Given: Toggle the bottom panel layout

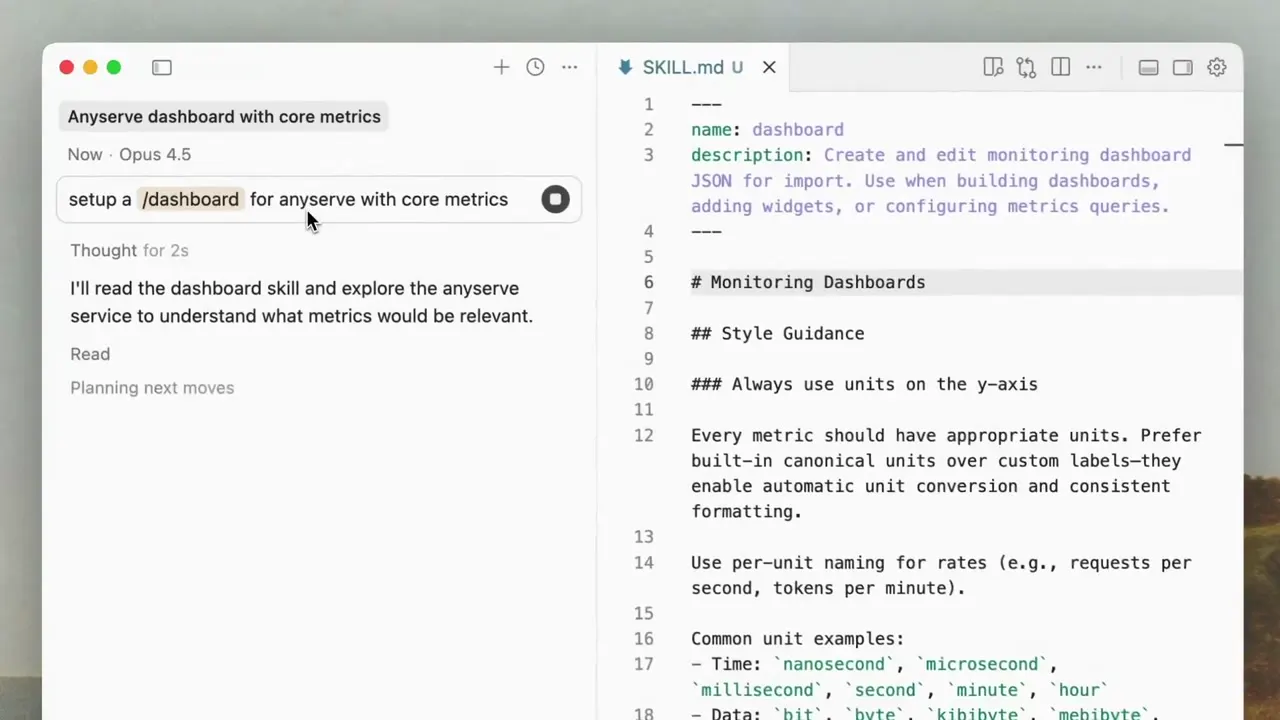Looking at the screenshot, I should (1149, 67).
